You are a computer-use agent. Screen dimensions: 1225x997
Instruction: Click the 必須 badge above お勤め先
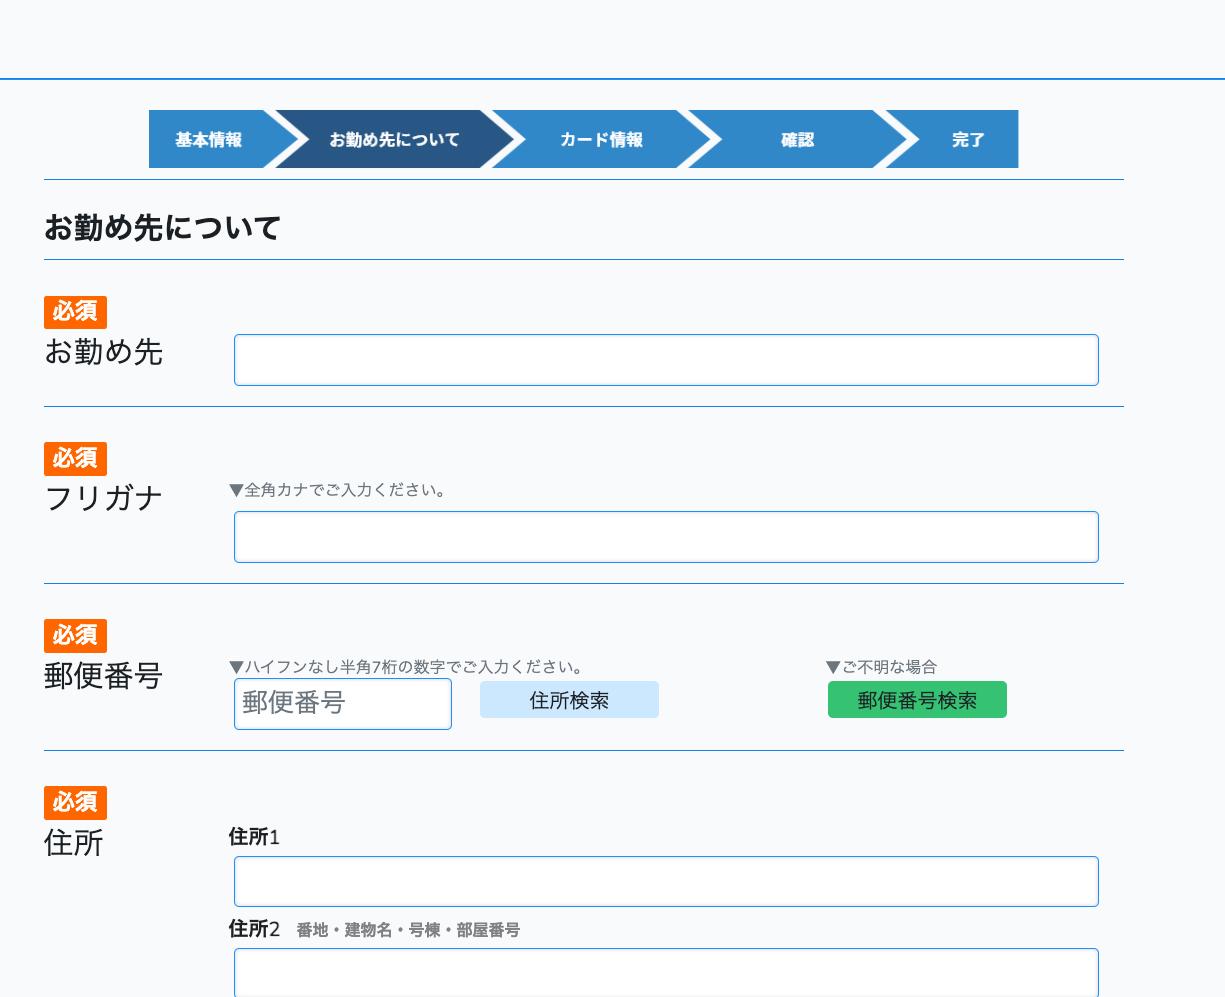pyautogui.click(x=75, y=312)
